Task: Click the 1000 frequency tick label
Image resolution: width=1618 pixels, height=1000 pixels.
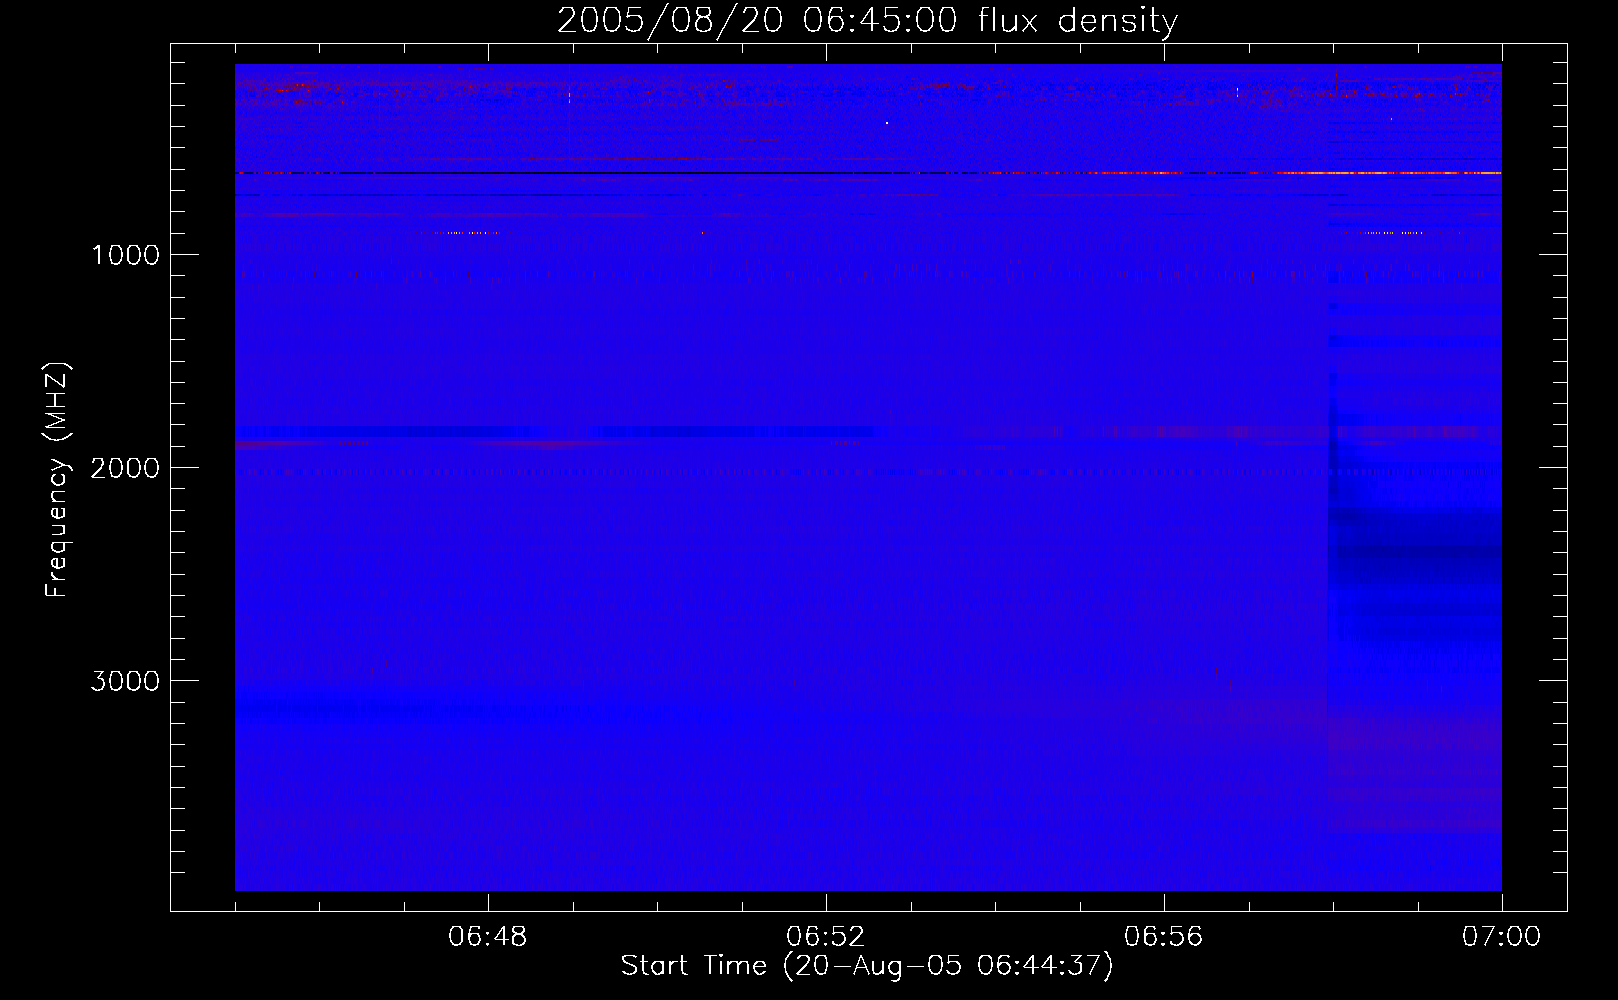Action: pos(125,255)
